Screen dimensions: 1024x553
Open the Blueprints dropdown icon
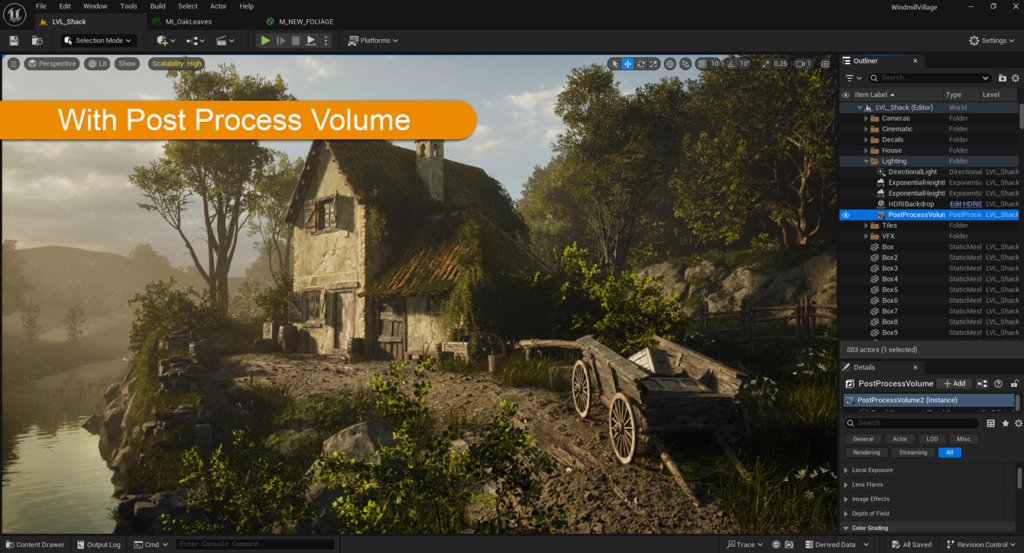195,40
